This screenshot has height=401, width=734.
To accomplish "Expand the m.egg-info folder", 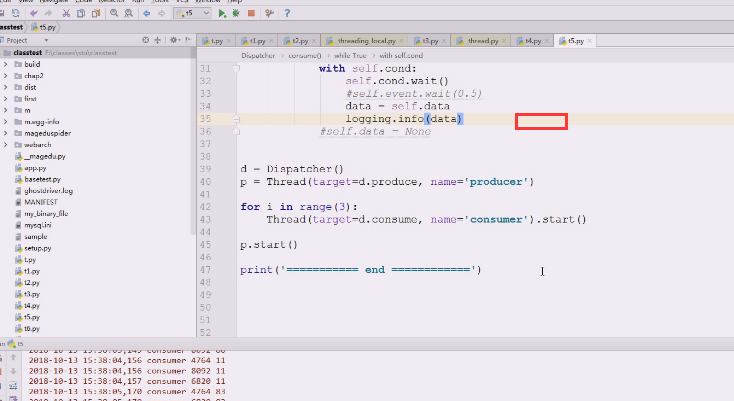I will [x=6, y=122].
